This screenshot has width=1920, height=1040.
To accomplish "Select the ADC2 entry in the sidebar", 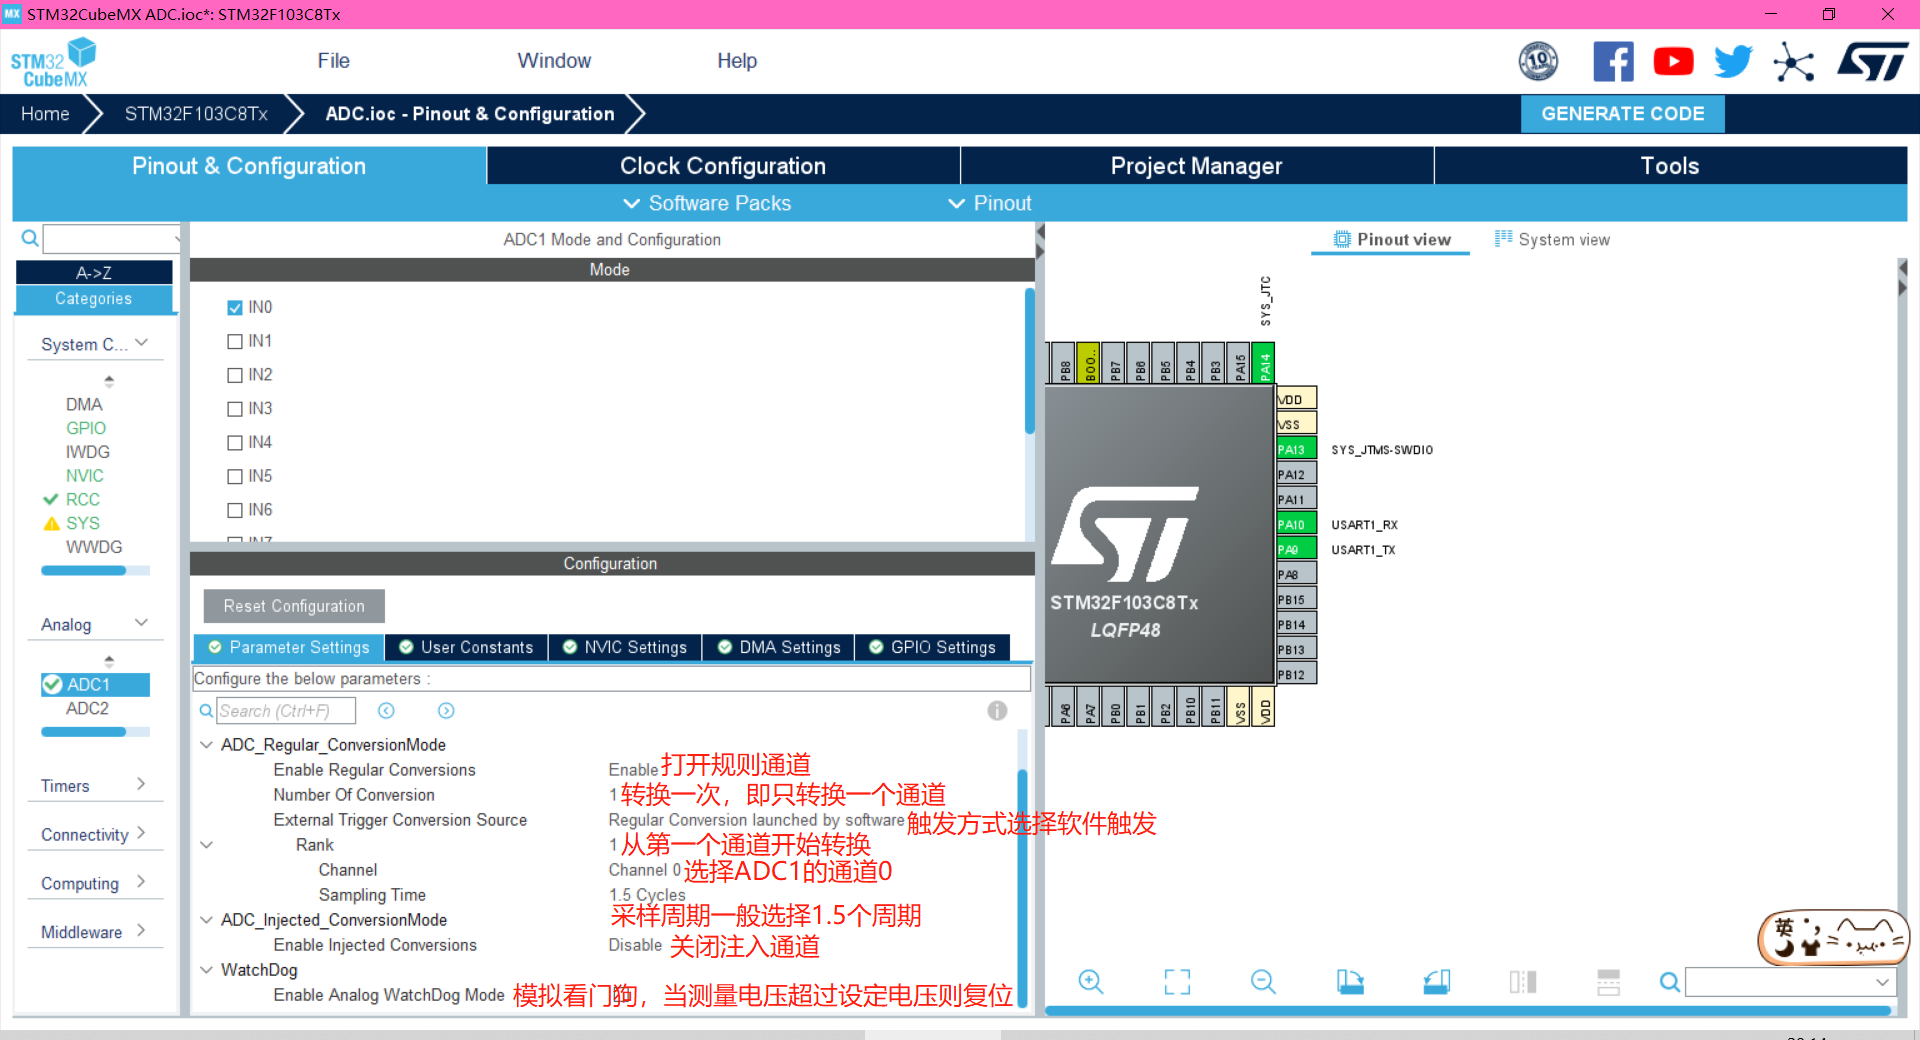I will tap(88, 708).
